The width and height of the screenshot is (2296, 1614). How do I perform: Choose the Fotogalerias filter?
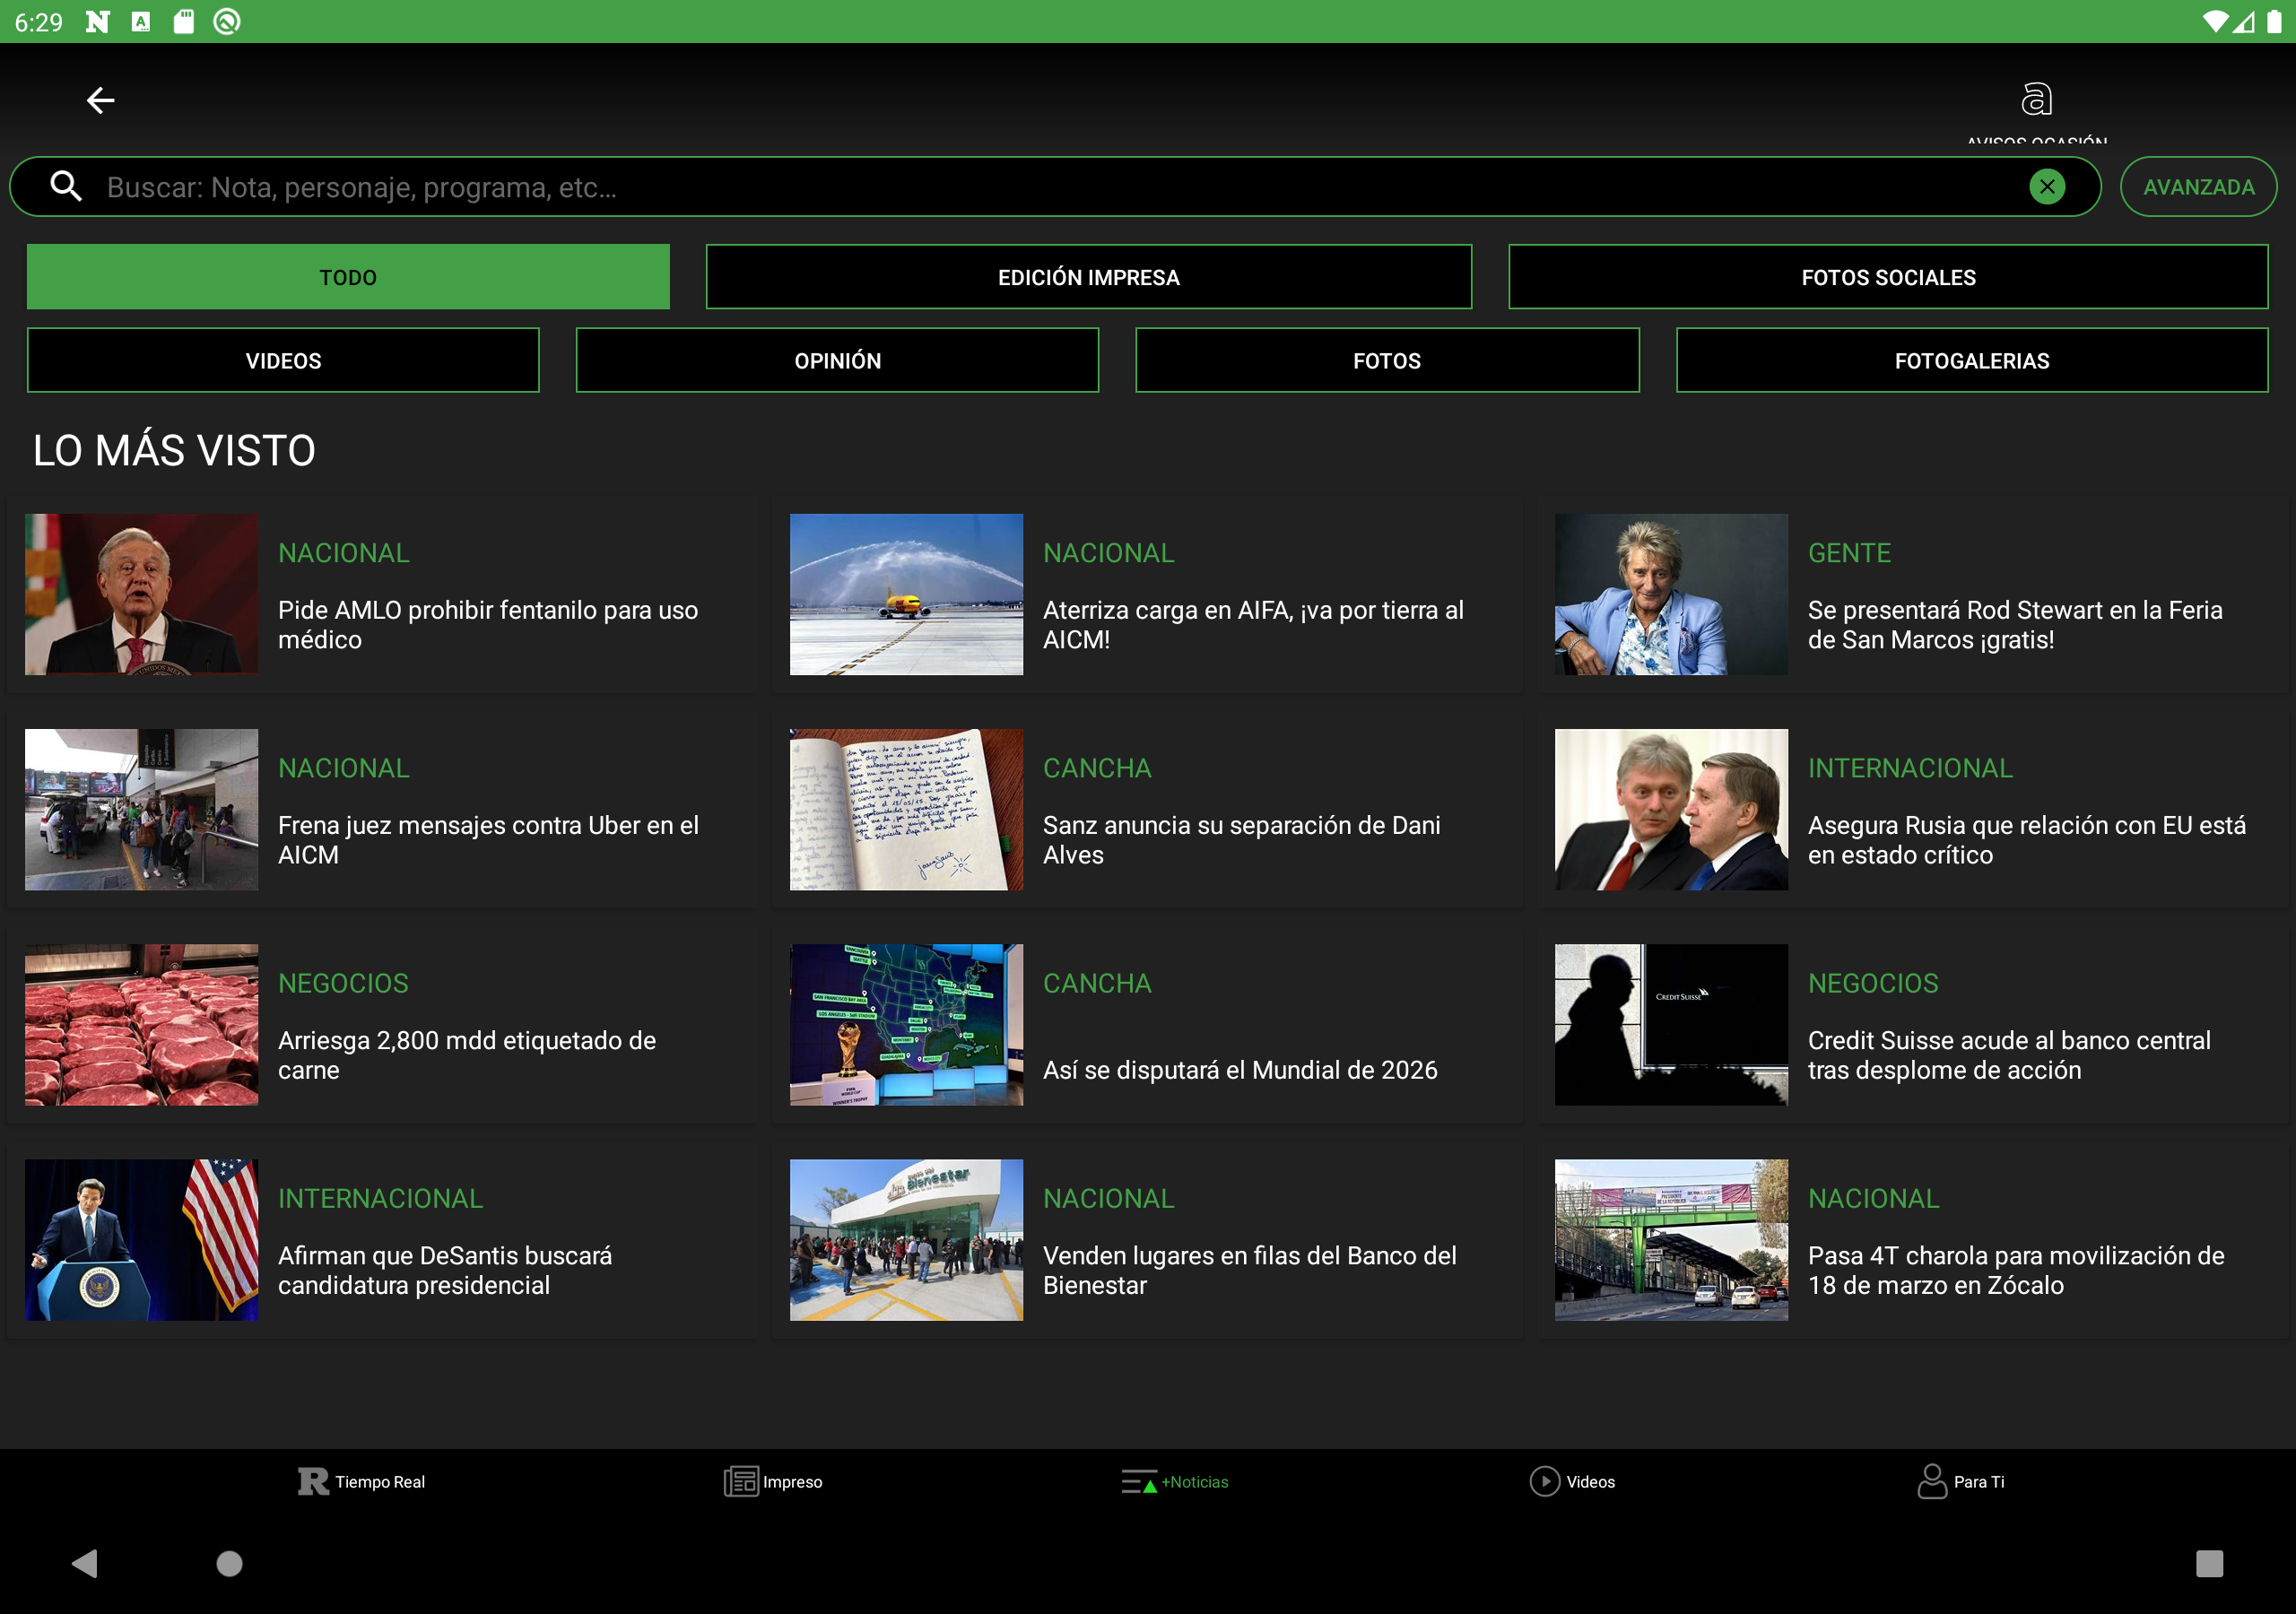pyautogui.click(x=1971, y=361)
